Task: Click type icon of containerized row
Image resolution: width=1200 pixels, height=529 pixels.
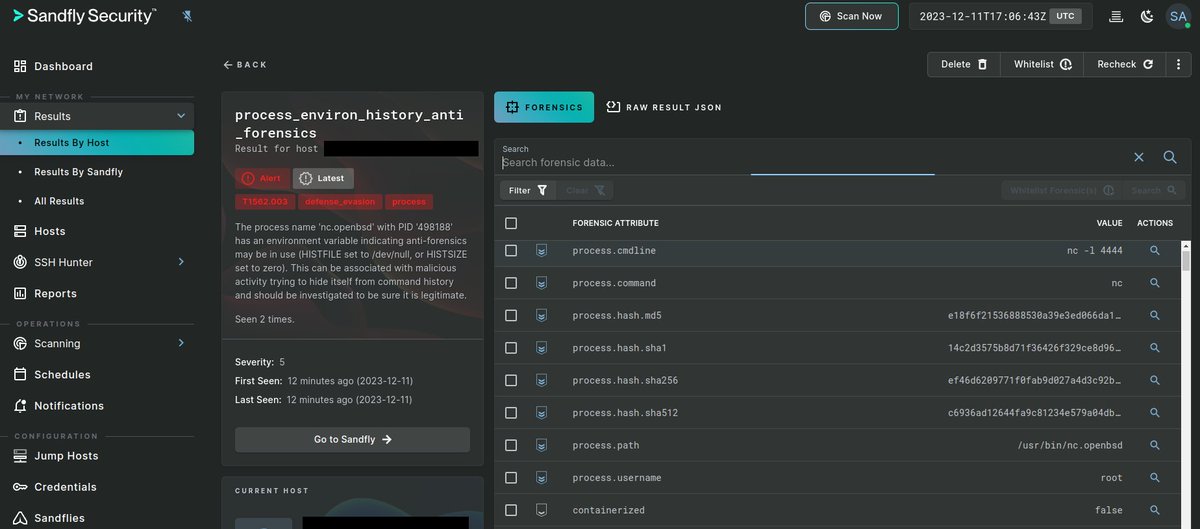Action: pyautogui.click(x=541, y=510)
